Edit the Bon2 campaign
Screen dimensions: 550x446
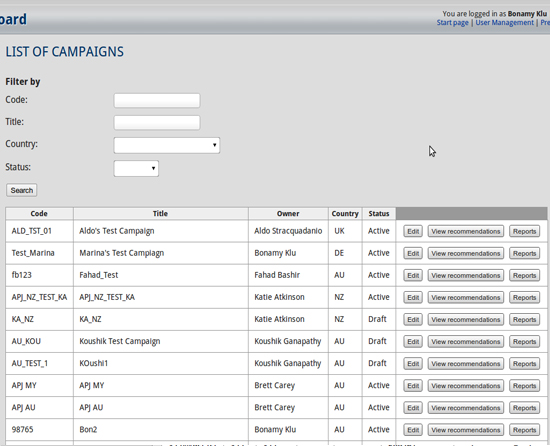point(413,430)
